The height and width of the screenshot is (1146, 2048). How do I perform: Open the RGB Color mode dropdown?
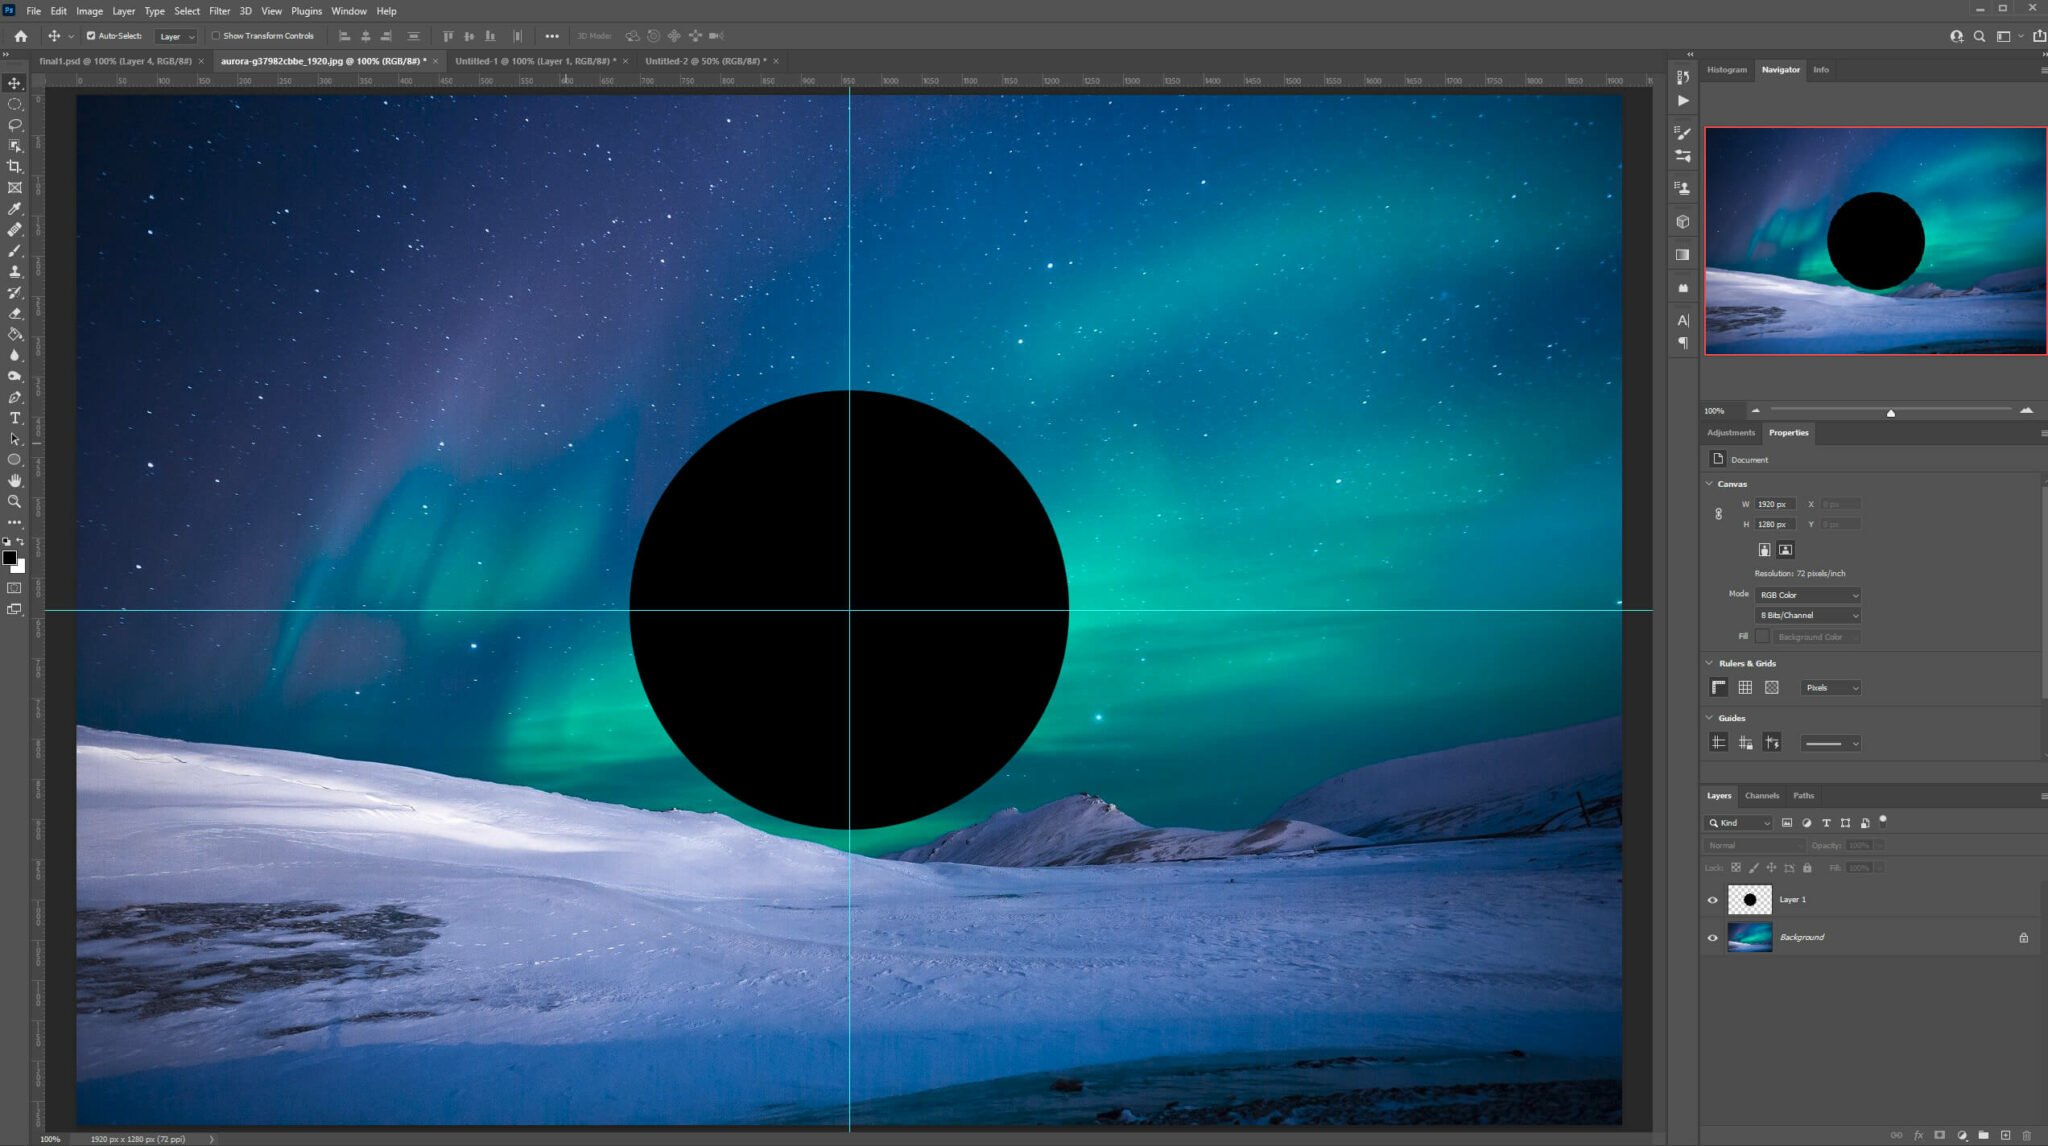click(1808, 594)
